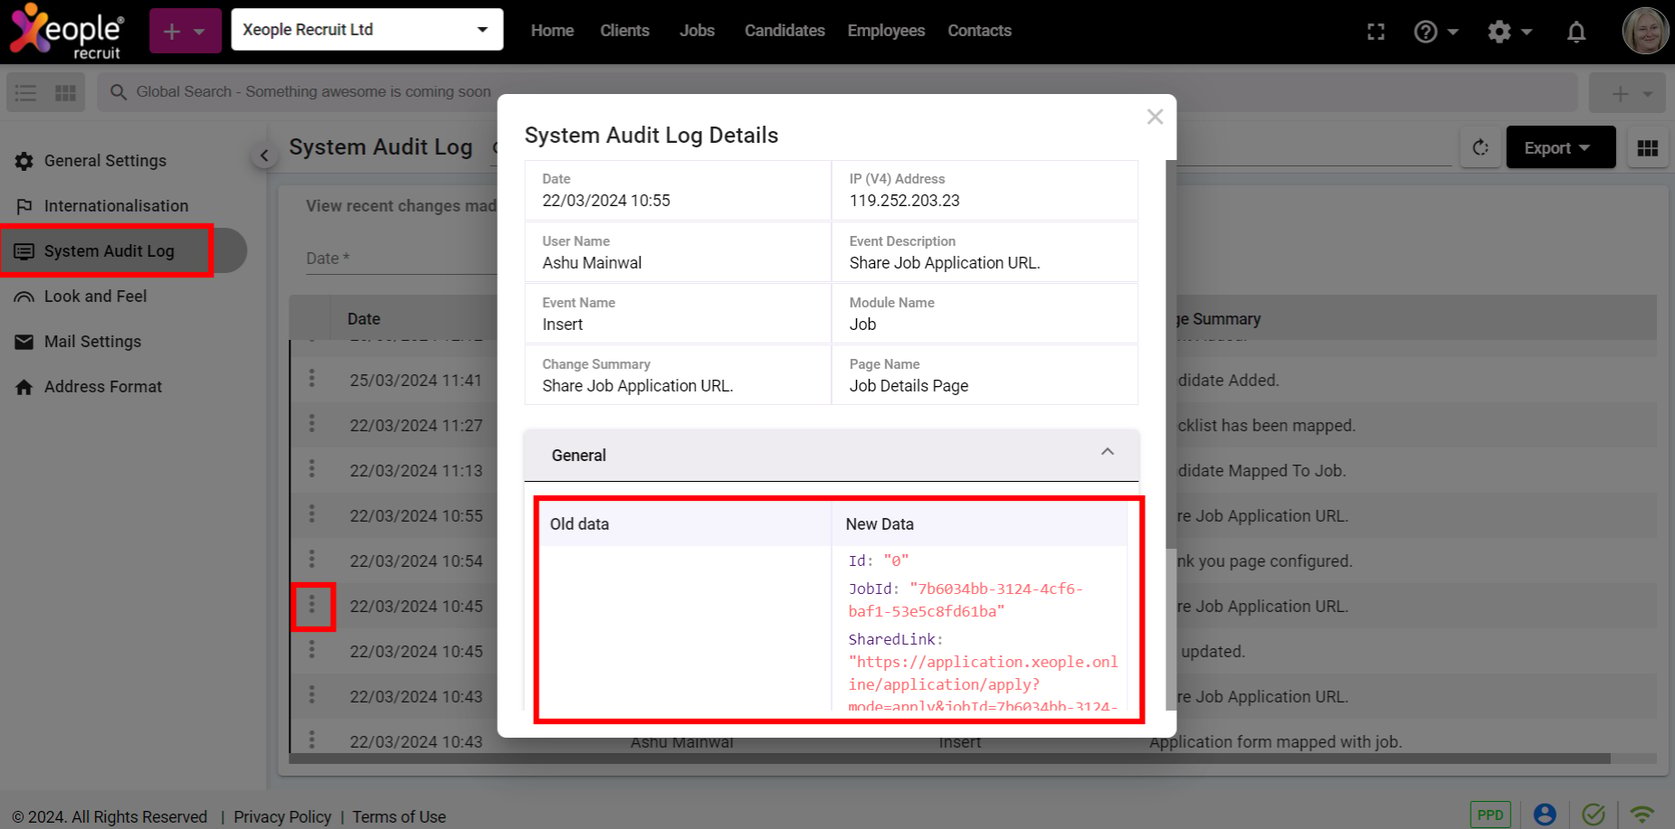Click the Date field in filter
Viewport: 1675px width, 829px height.
tap(400, 258)
